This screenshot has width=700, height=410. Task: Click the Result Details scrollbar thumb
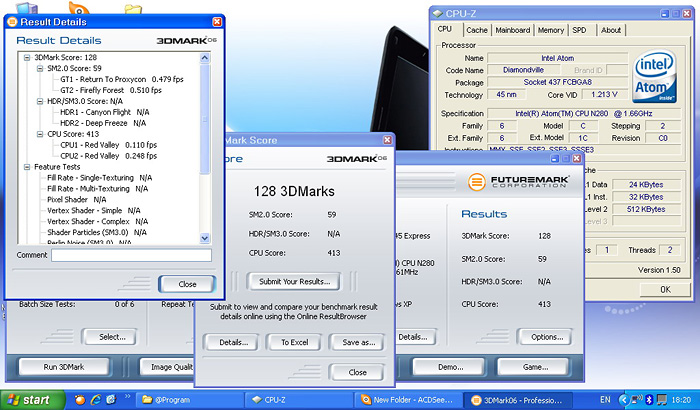coord(204,119)
